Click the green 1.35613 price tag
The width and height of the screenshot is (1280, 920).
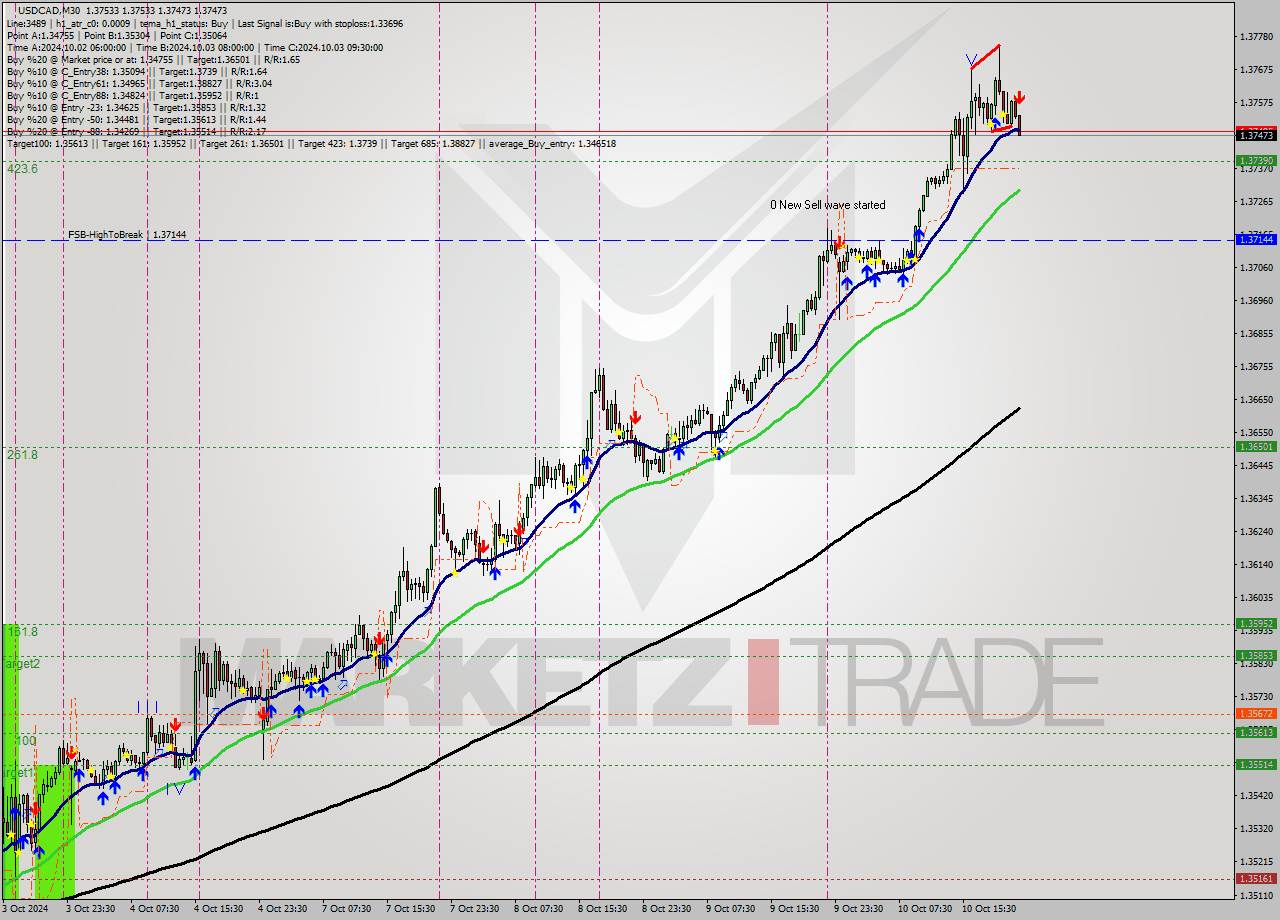point(1256,732)
